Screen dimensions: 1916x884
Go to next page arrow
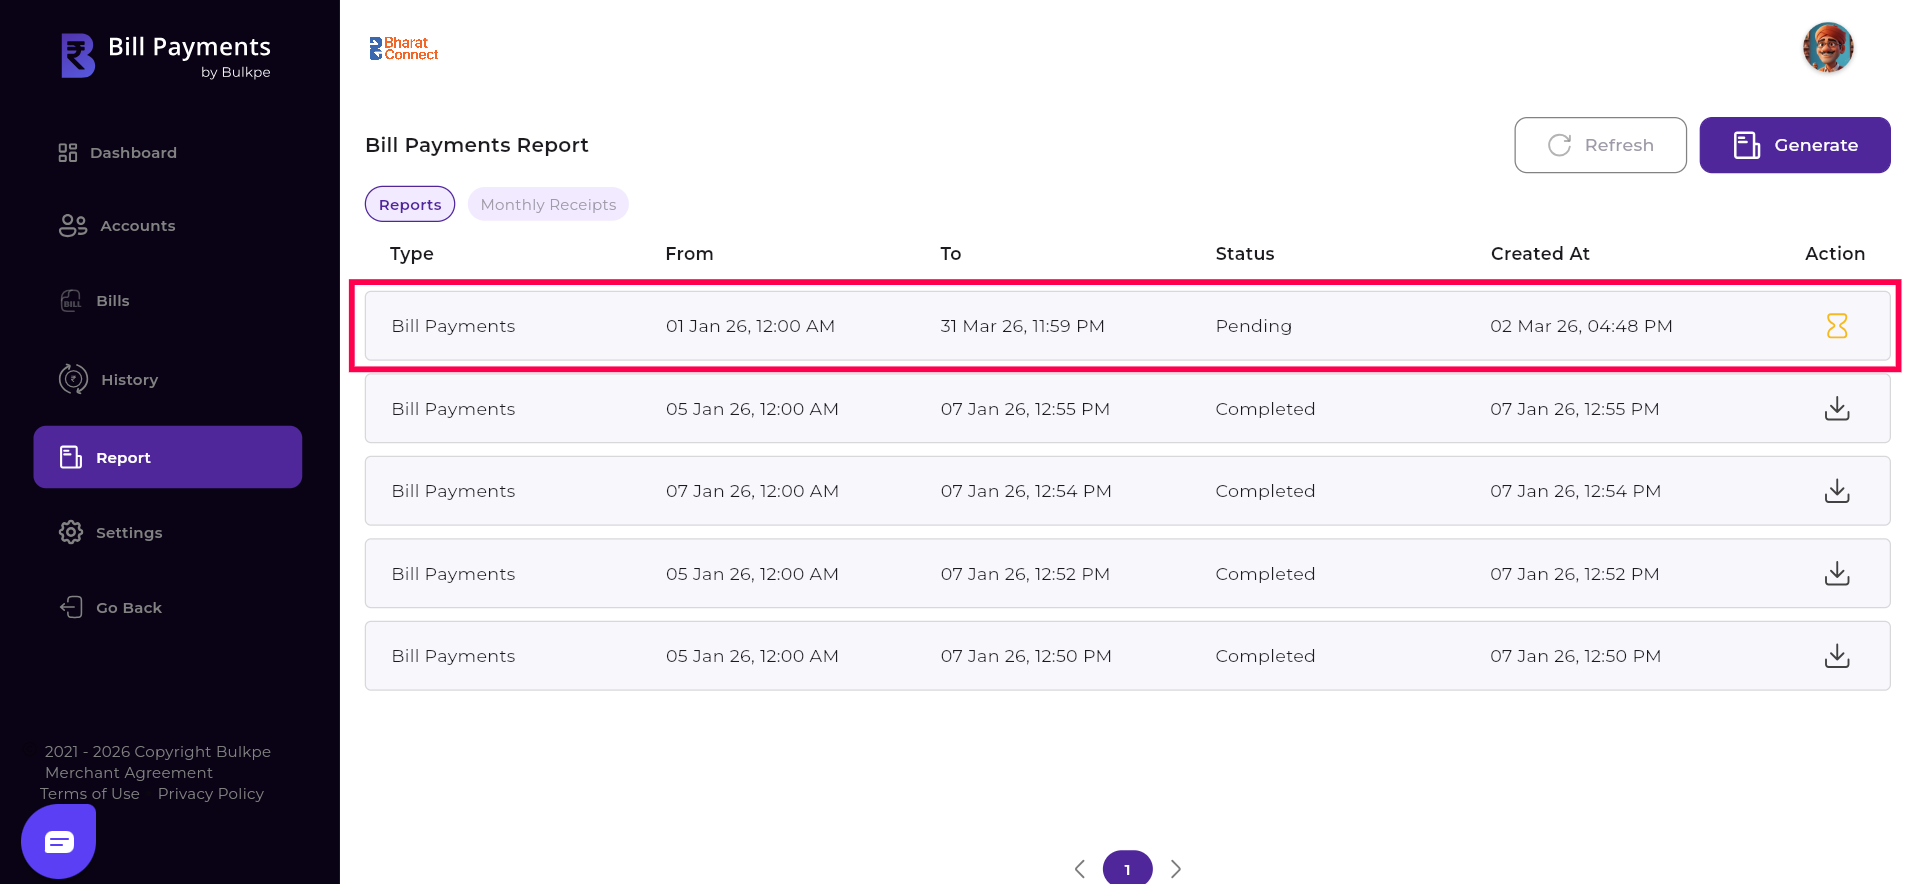[x=1176, y=869]
